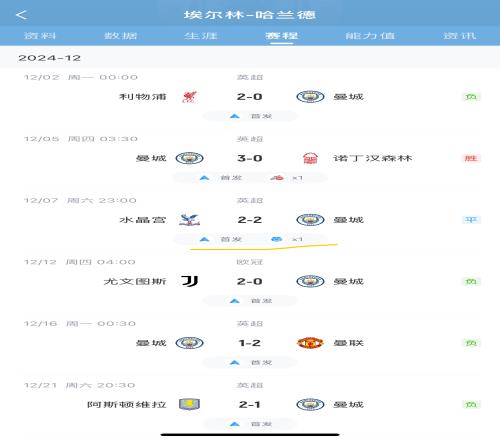This screenshot has width=500, height=440.
Task: Expand details under Aston Villa 2-1 match
Action: 250,424
